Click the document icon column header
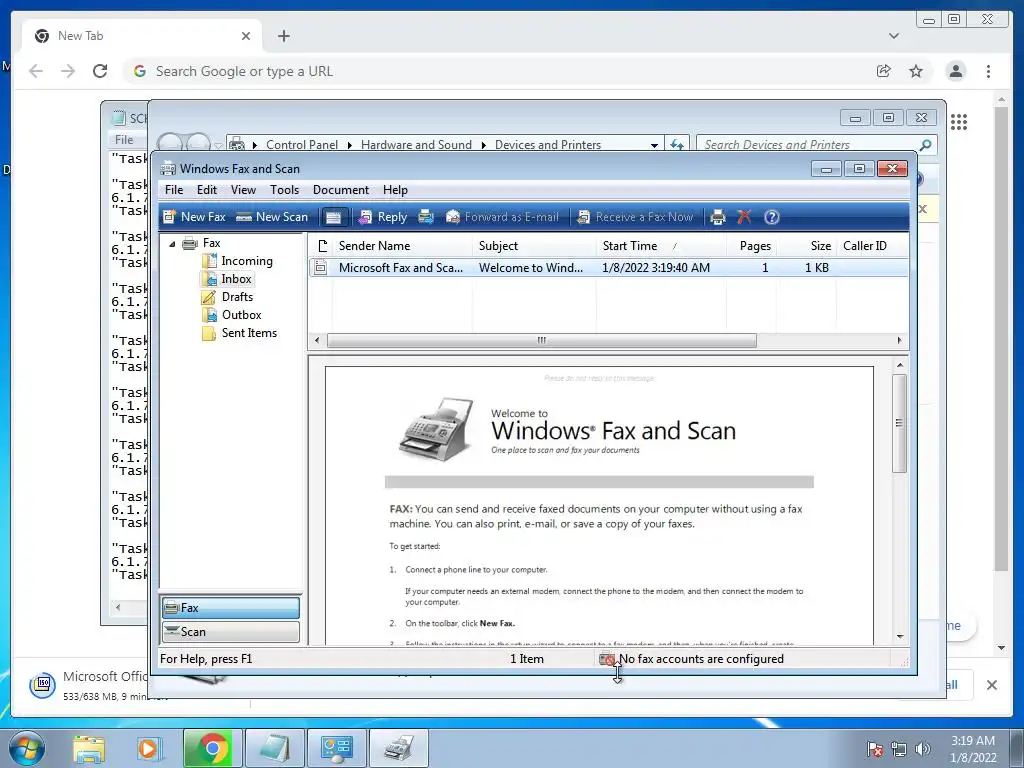This screenshot has height=768, width=1024. [x=321, y=246]
